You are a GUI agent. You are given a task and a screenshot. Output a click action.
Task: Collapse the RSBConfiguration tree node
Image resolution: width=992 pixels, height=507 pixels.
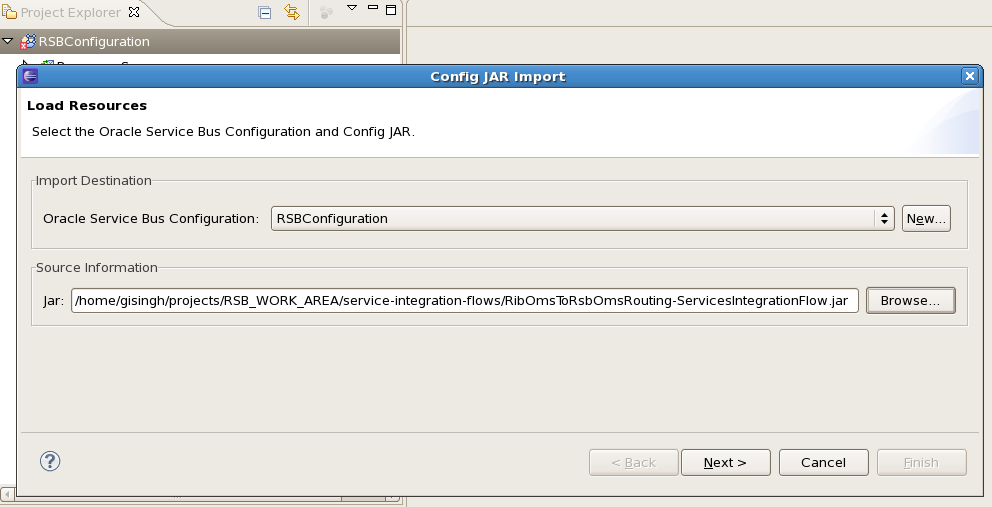pyautogui.click(x=8, y=41)
